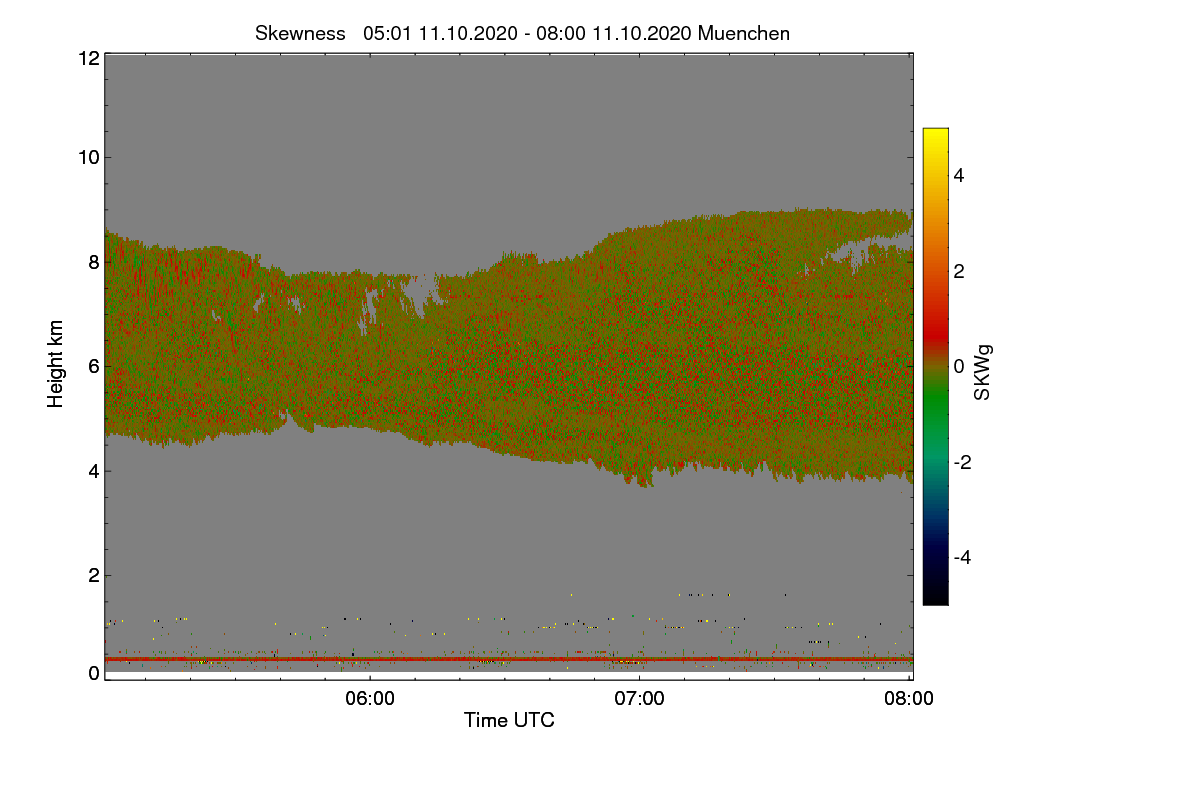Image resolution: width=1200 pixels, height=800 pixels.
Task: Click the 'Height km' y-axis label
Action: (x=55, y=364)
